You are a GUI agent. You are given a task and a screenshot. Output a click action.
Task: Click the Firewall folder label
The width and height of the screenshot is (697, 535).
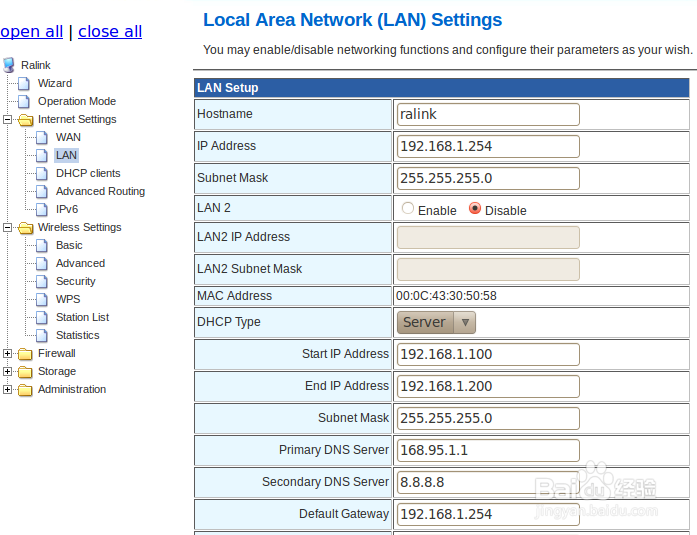56,353
